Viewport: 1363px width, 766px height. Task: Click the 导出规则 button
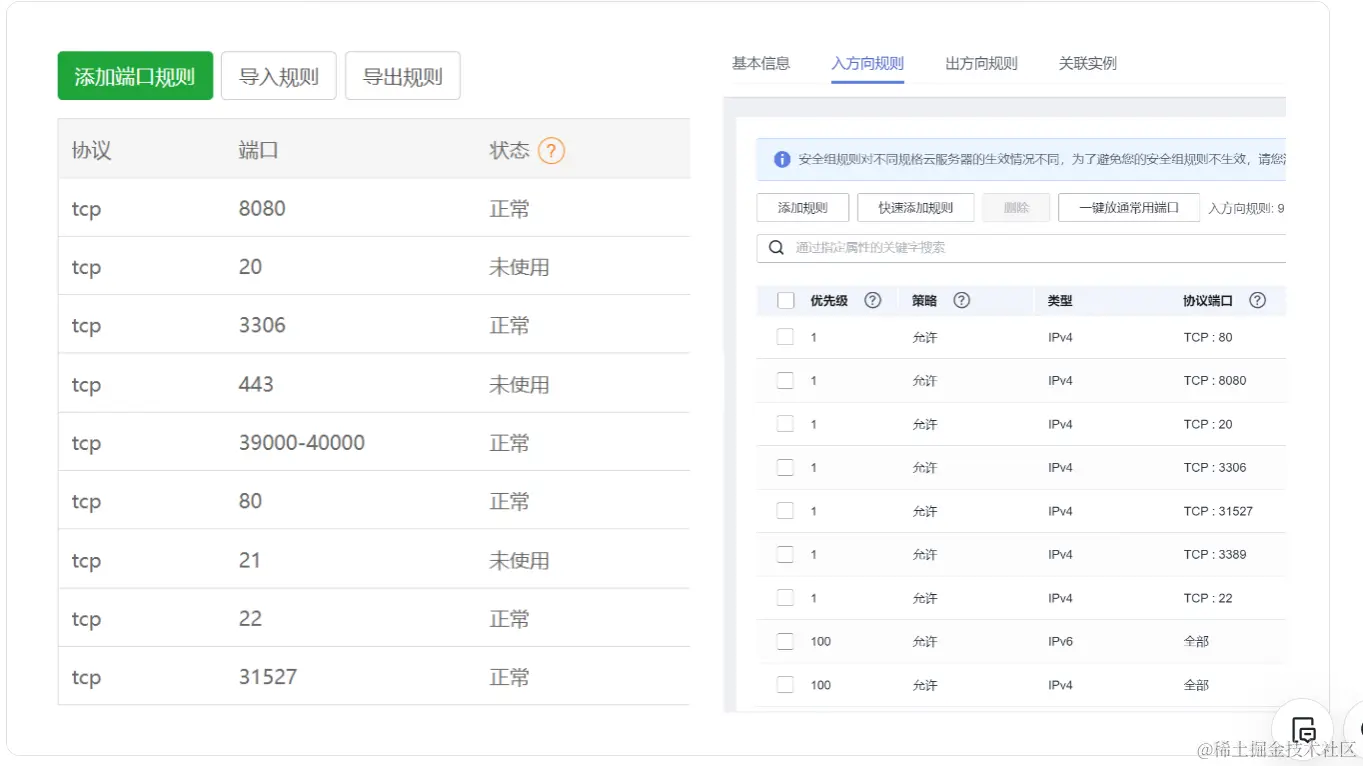(x=402, y=76)
